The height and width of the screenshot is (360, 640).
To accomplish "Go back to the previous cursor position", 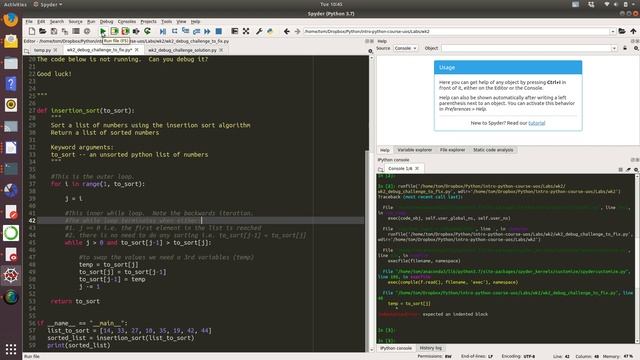I will pyautogui.click(x=287, y=31).
